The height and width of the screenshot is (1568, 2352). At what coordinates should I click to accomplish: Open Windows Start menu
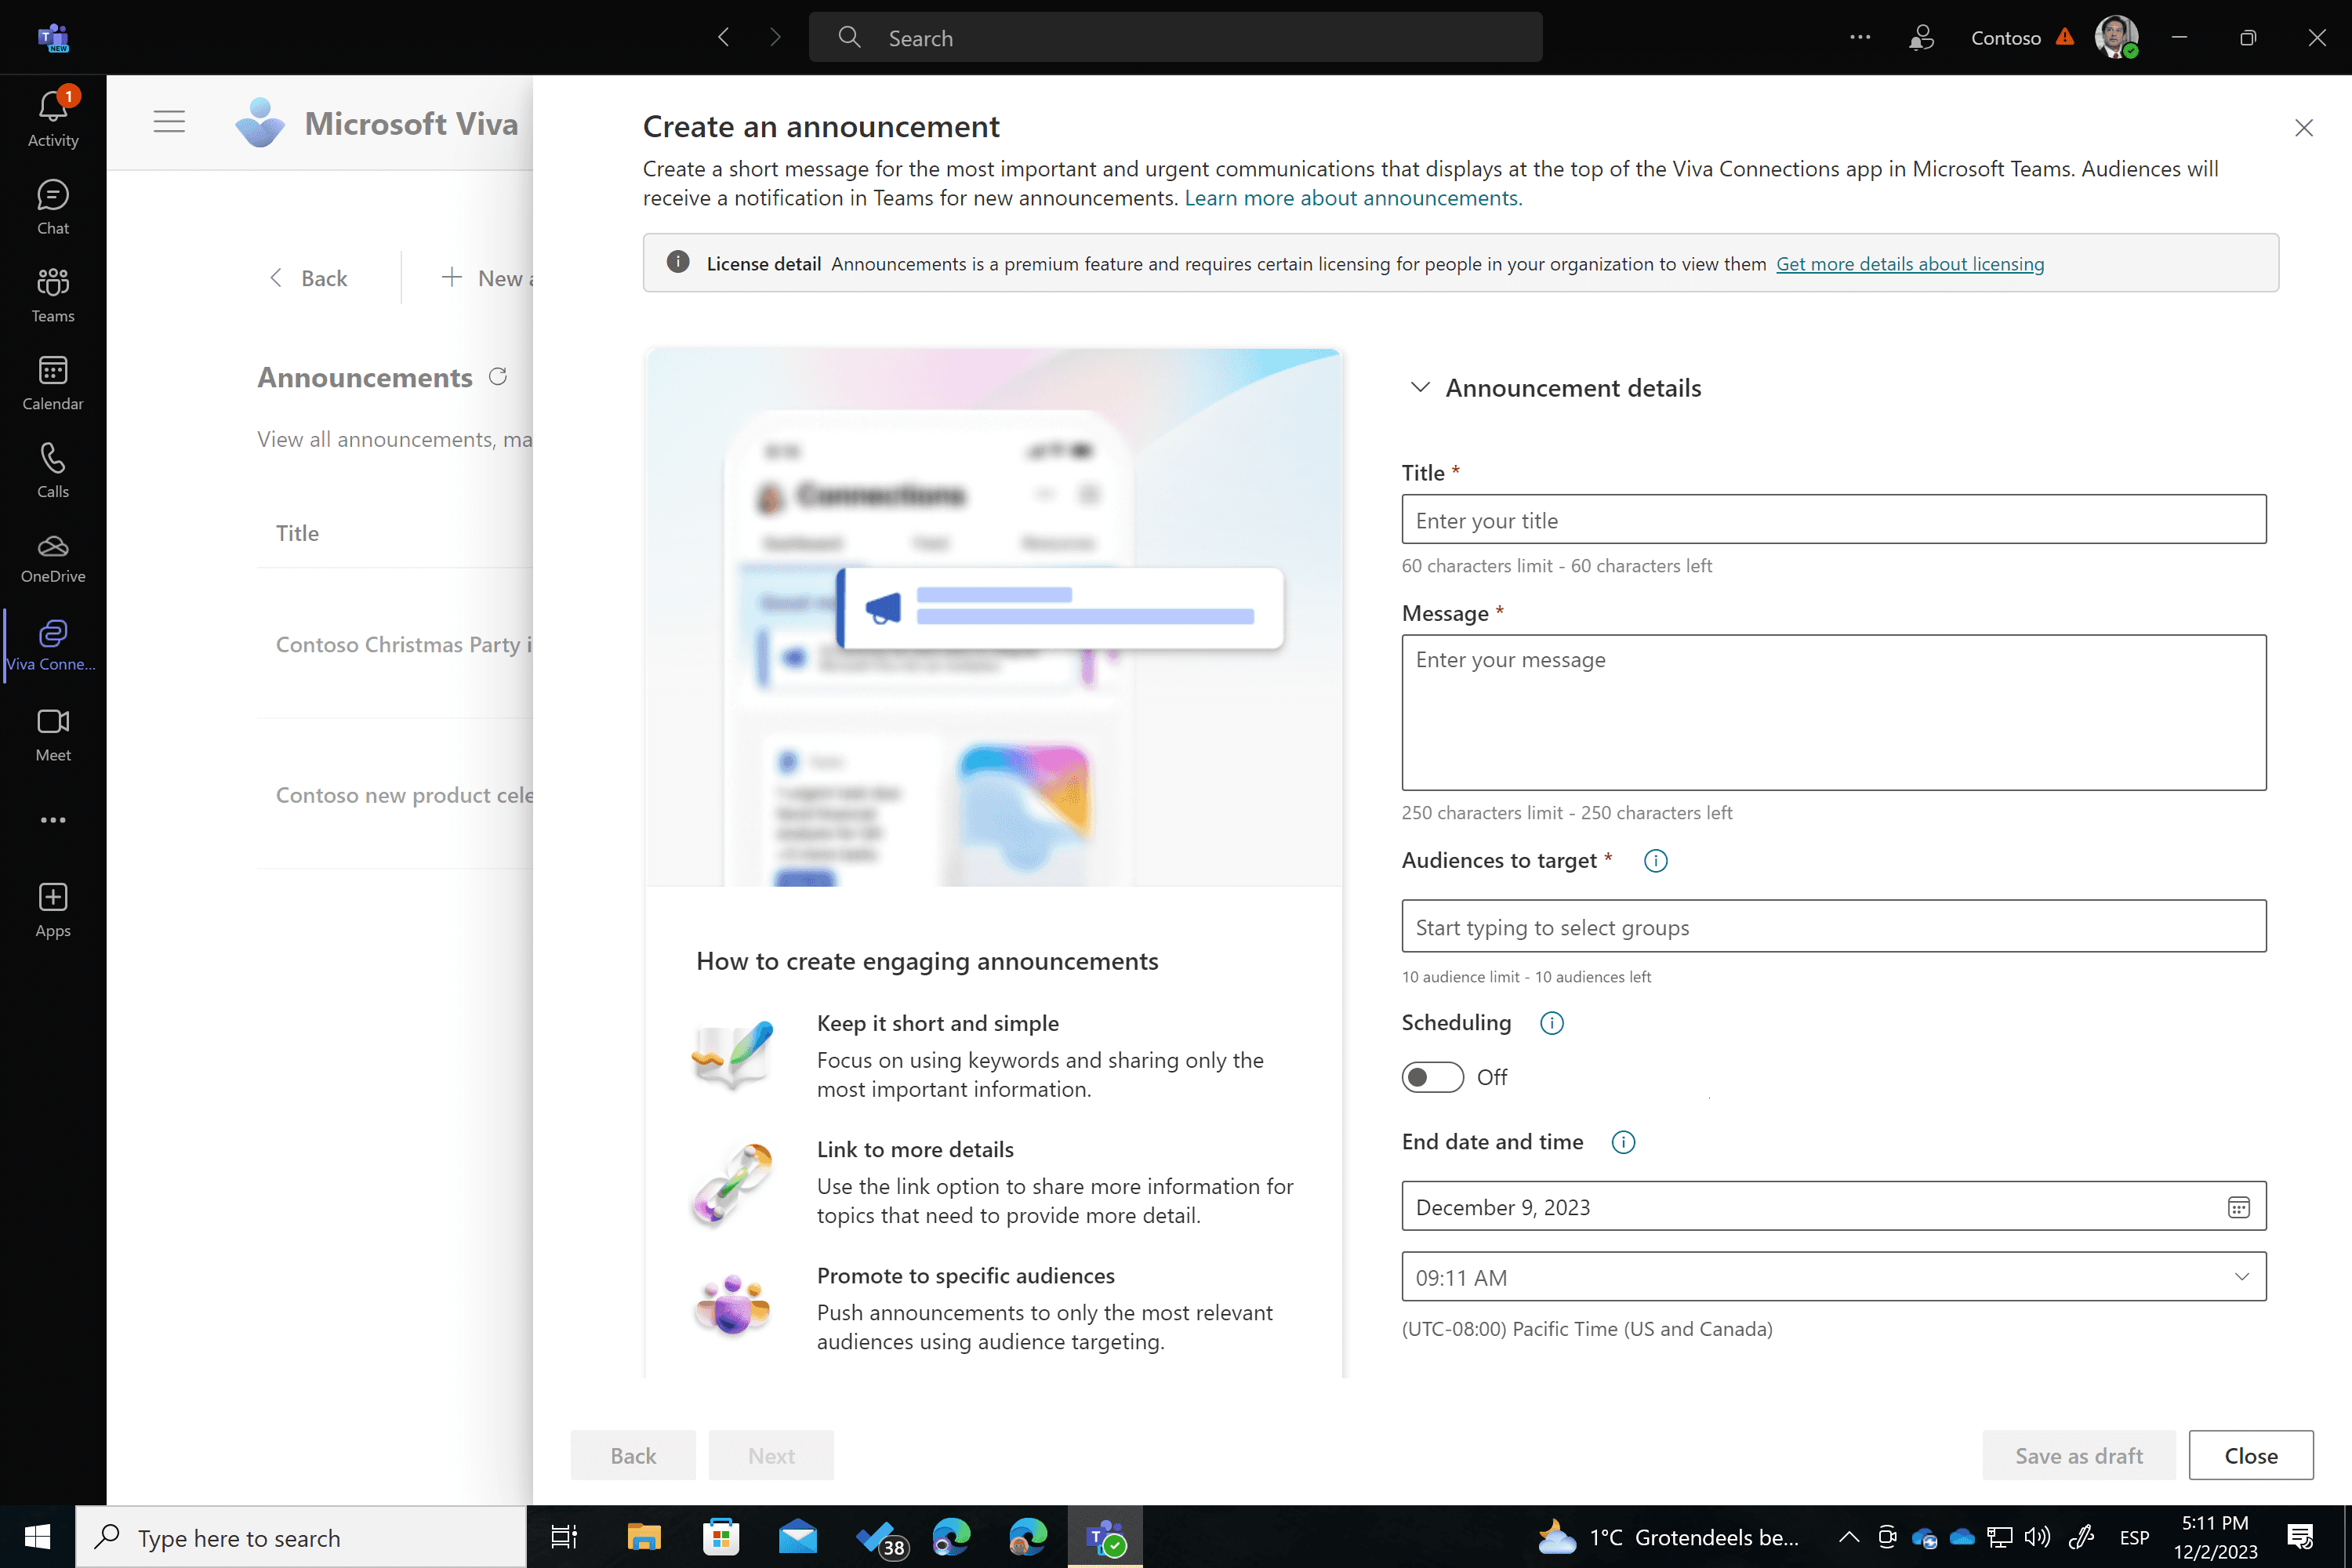[x=37, y=1537]
